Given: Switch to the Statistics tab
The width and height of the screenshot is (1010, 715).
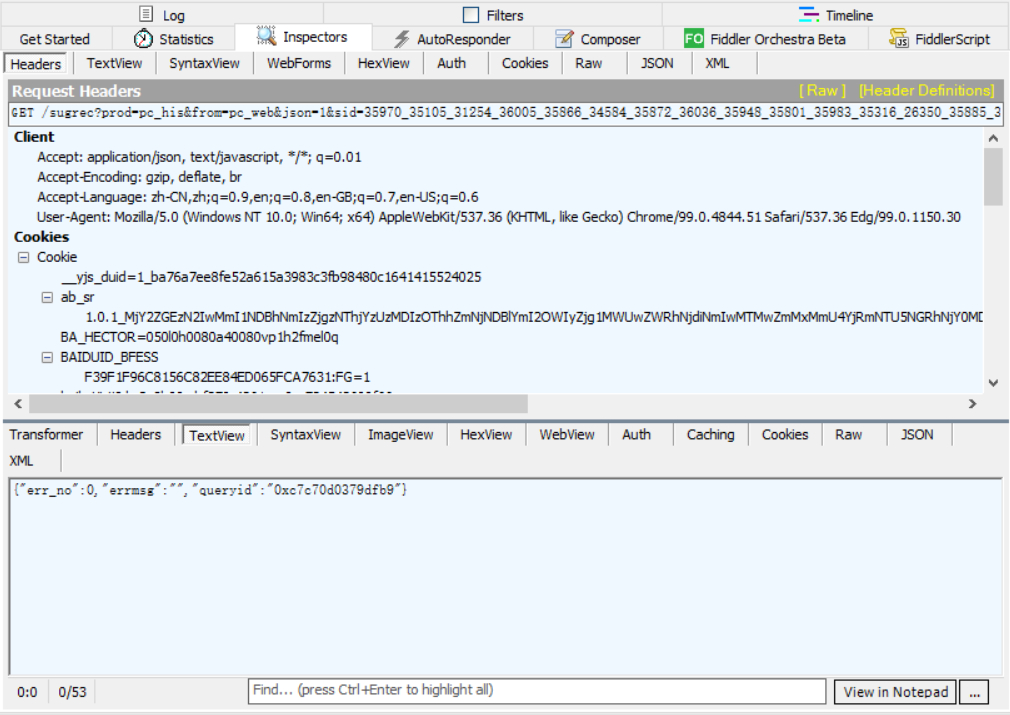Looking at the screenshot, I should (x=174, y=39).
